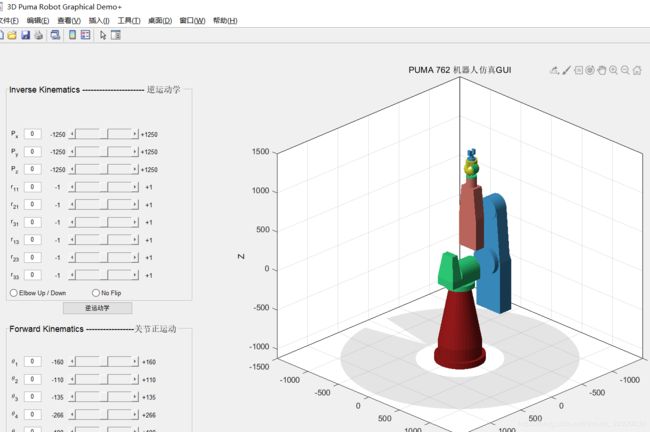Open a file with the folder icon

(x=12, y=35)
